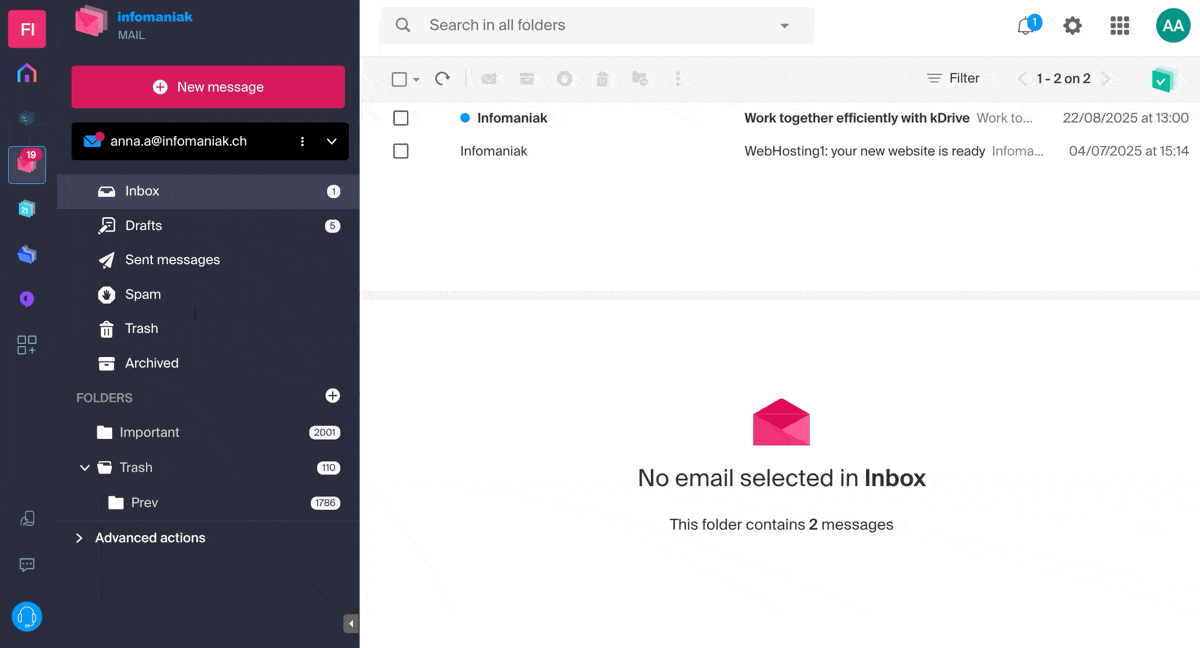Click the 2001 count badge on Important
This screenshot has width=1200, height=648.
[325, 433]
